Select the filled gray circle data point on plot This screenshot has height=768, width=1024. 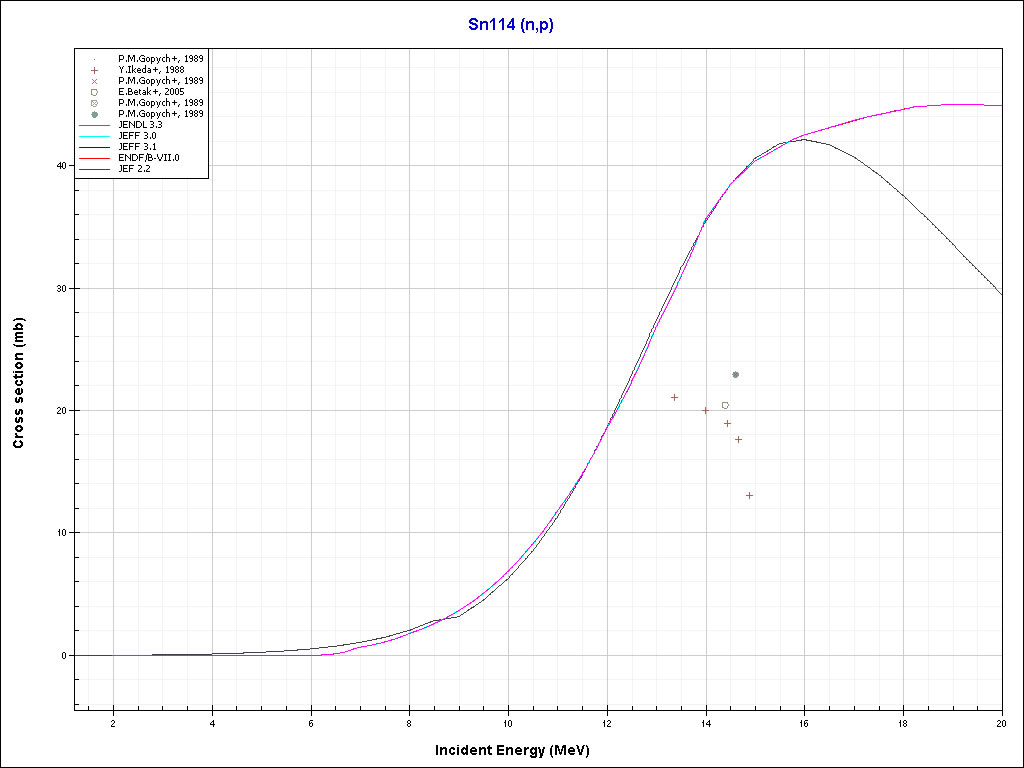[x=735, y=375]
